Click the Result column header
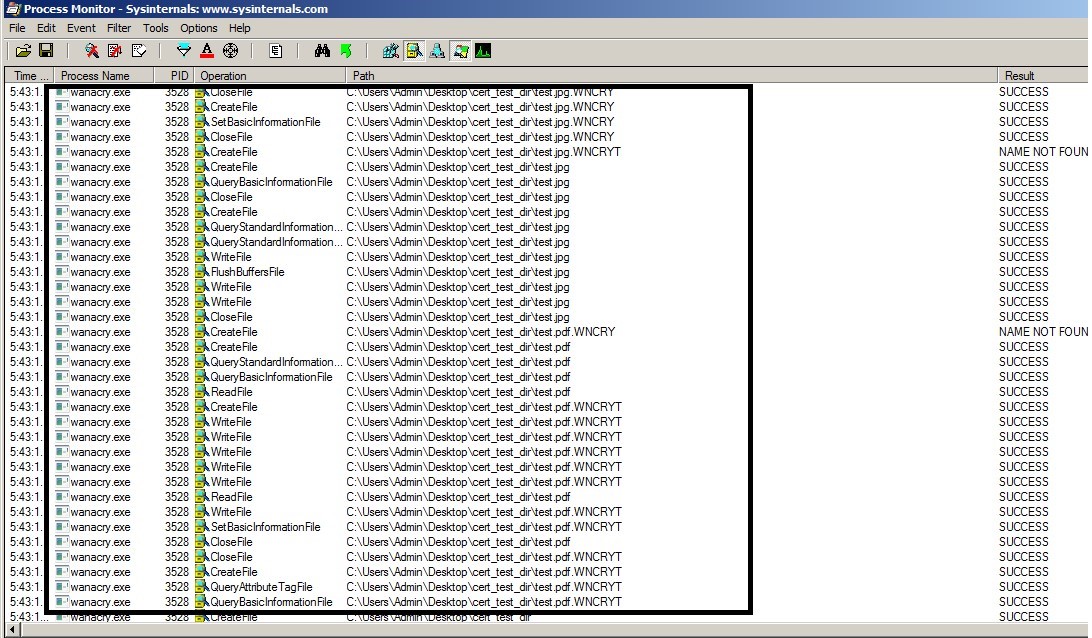Screen dimensions: 1092x638 [x=1043, y=76]
